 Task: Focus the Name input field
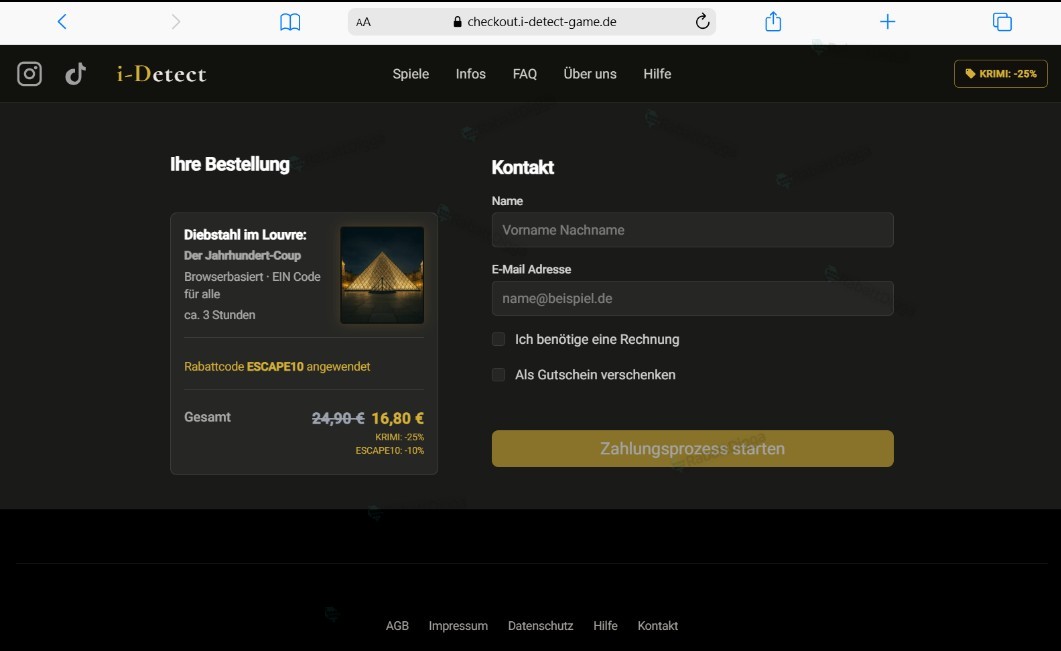(692, 230)
